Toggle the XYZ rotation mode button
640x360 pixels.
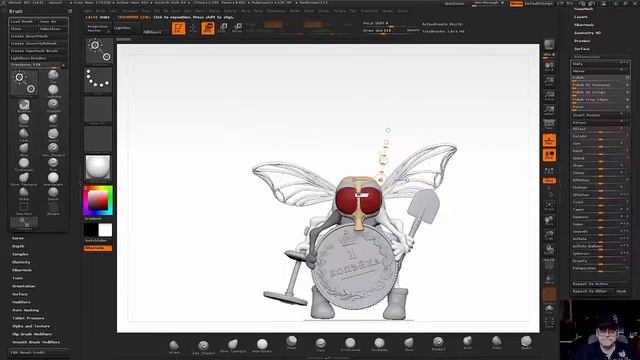pyautogui.click(x=549, y=180)
